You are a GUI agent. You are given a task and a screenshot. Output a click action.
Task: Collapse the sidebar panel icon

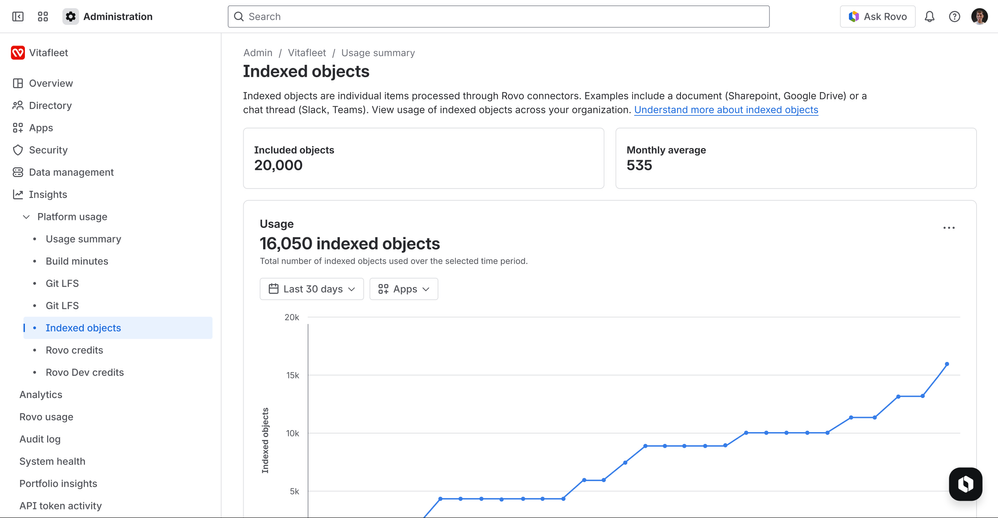pos(18,17)
